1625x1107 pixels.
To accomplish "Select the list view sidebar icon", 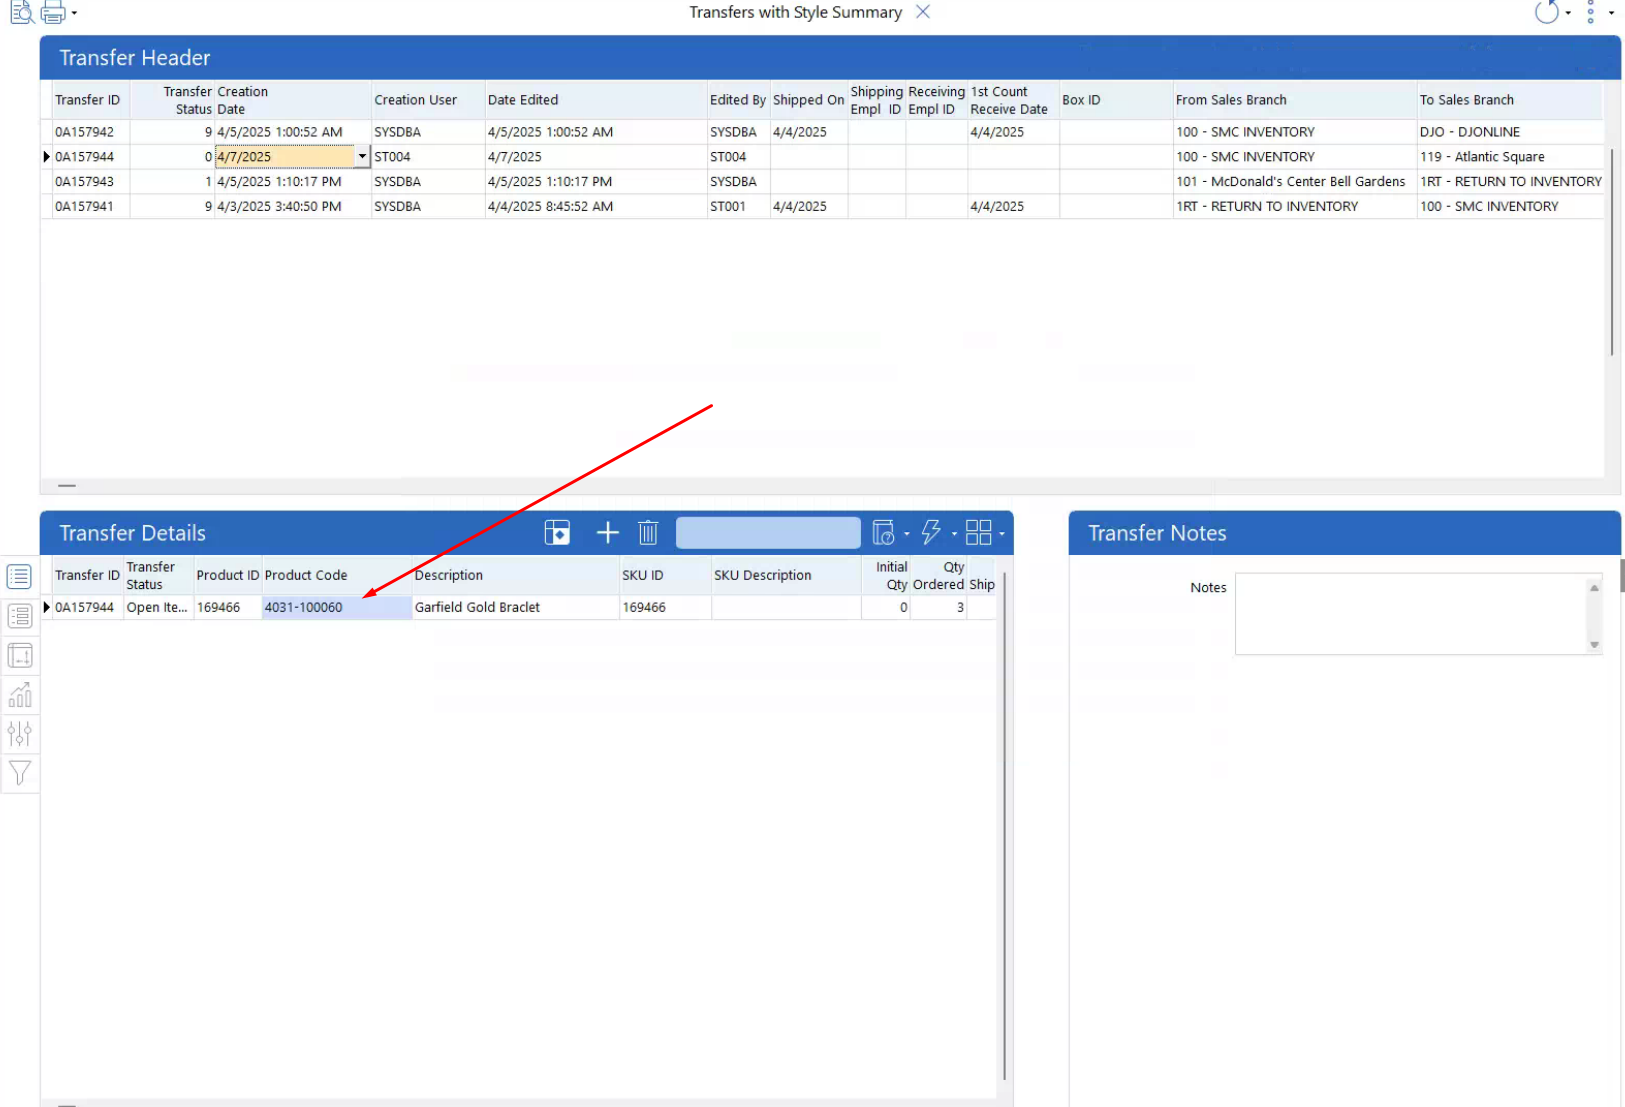I will pyautogui.click(x=19, y=577).
